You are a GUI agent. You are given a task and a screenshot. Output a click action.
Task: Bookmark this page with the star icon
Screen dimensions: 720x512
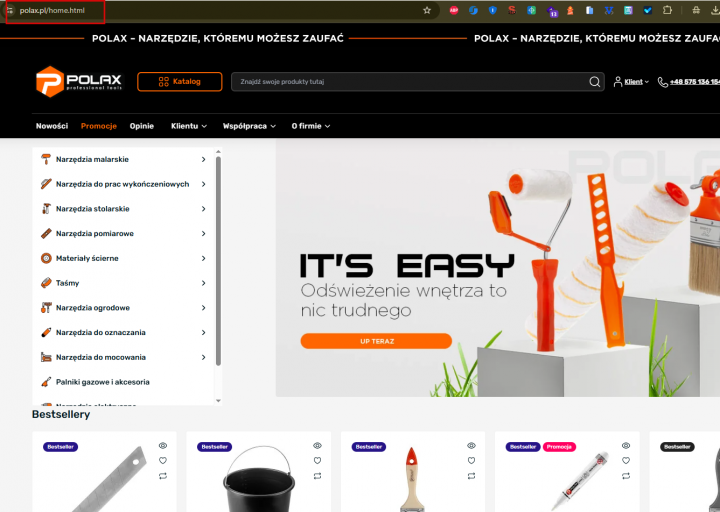pyautogui.click(x=427, y=10)
